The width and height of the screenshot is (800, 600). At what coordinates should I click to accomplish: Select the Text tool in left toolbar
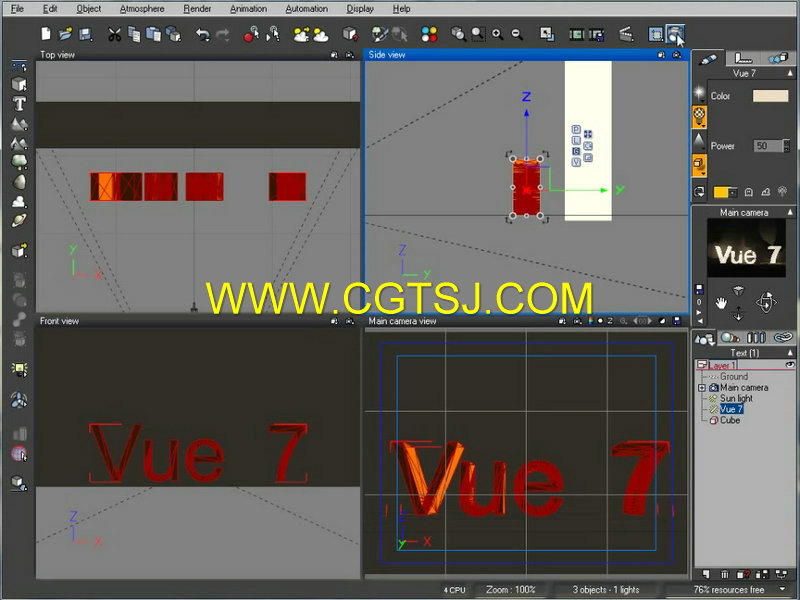[x=19, y=104]
